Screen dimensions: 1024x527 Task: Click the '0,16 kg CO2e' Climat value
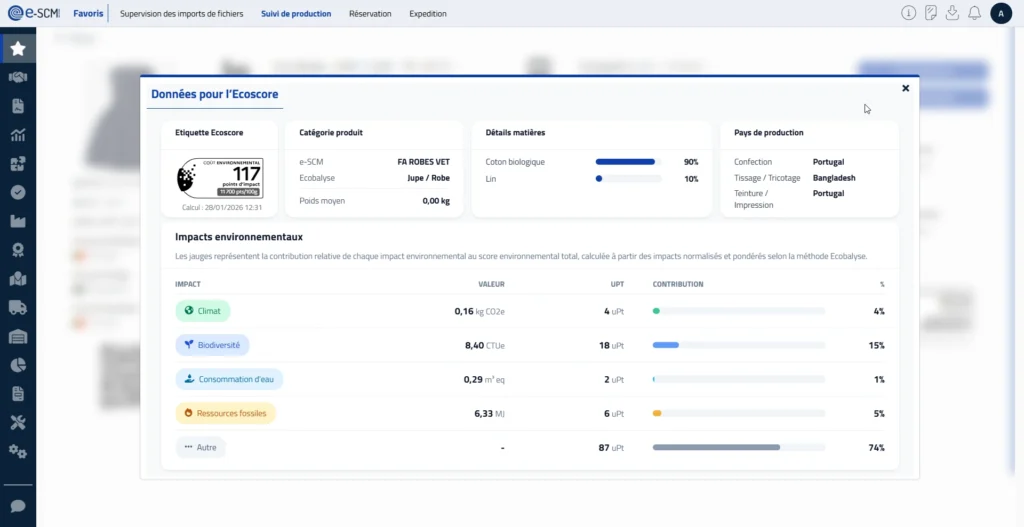click(479, 311)
